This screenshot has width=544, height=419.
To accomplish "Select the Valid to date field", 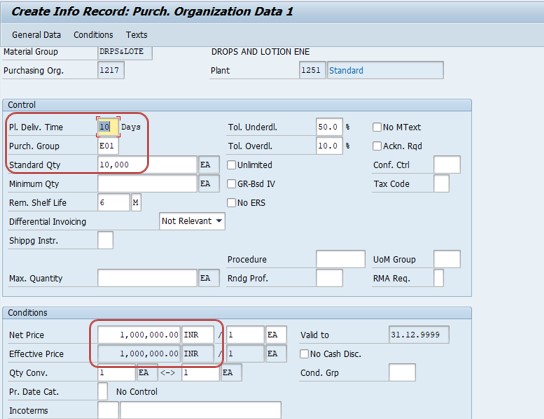I will point(419,335).
